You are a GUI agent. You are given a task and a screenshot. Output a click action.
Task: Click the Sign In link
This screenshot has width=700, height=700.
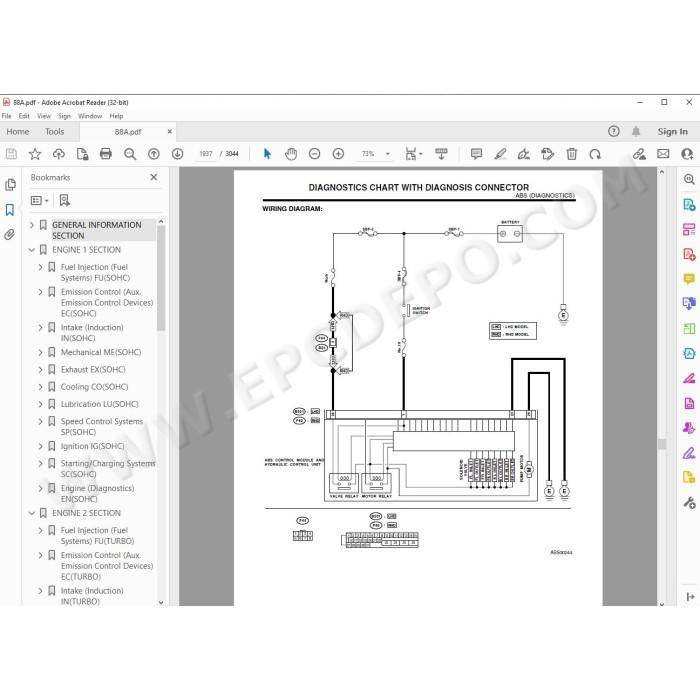coord(672,131)
